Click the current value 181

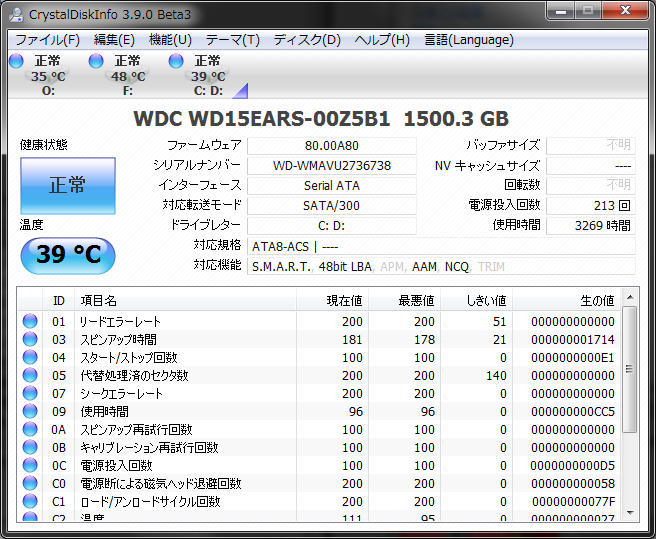352,339
